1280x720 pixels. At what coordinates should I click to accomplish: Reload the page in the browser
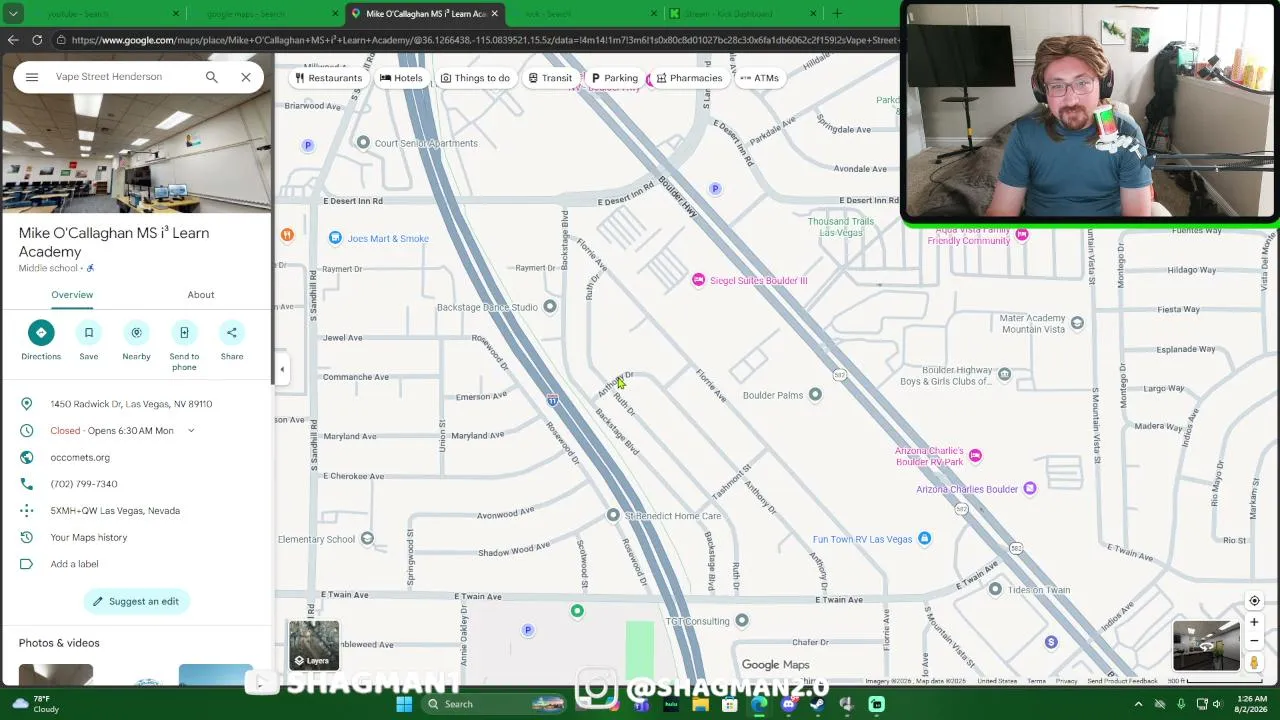pyautogui.click(x=37, y=40)
